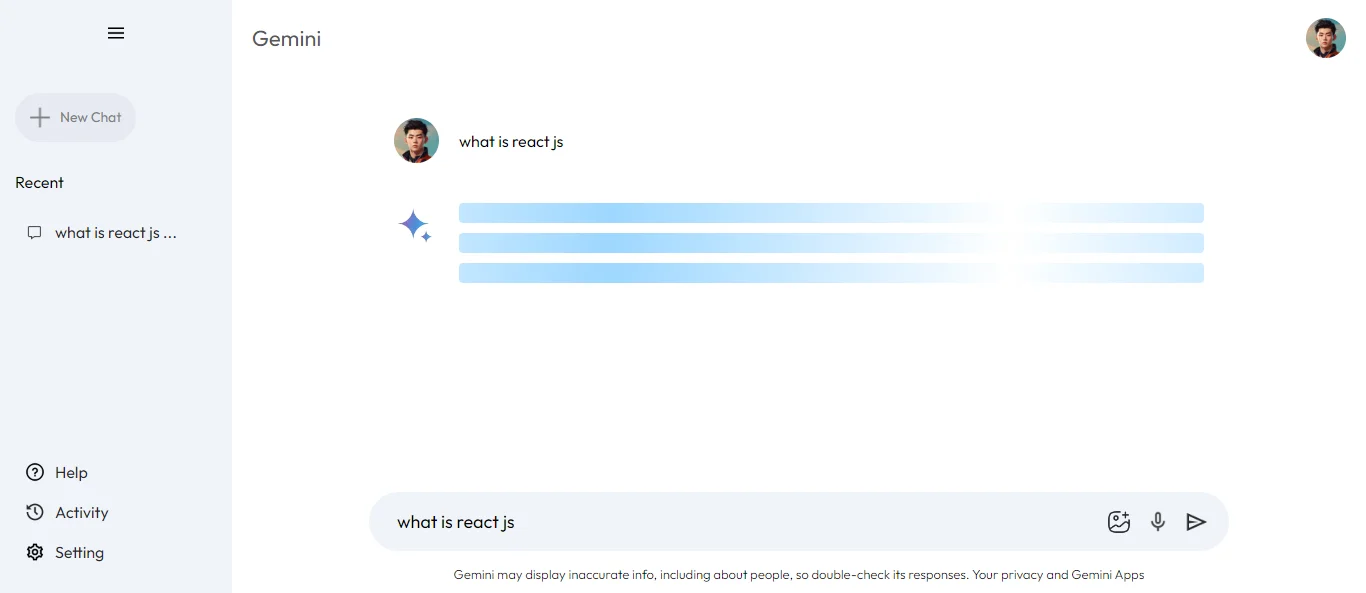Click the Gemini title heading

[287, 39]
